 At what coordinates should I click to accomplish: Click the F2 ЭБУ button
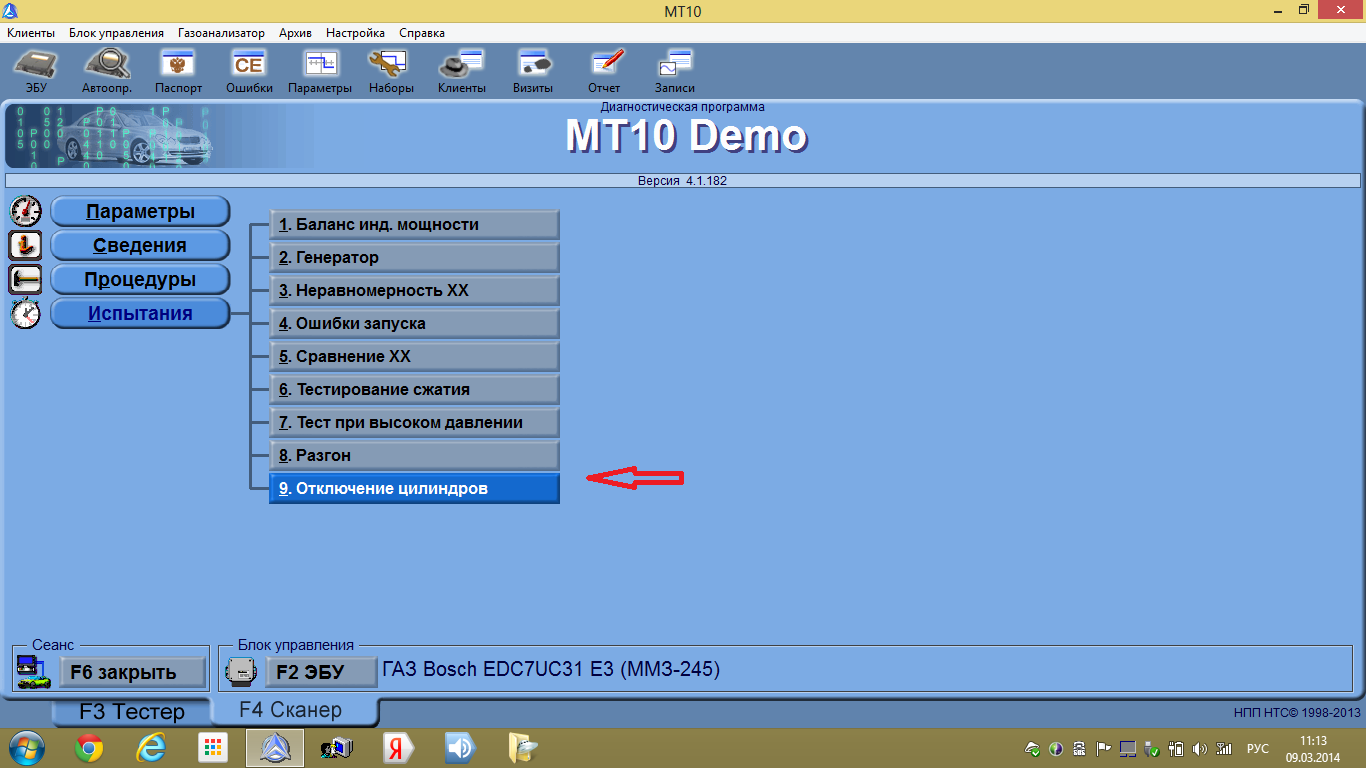(x=321, y=672)
